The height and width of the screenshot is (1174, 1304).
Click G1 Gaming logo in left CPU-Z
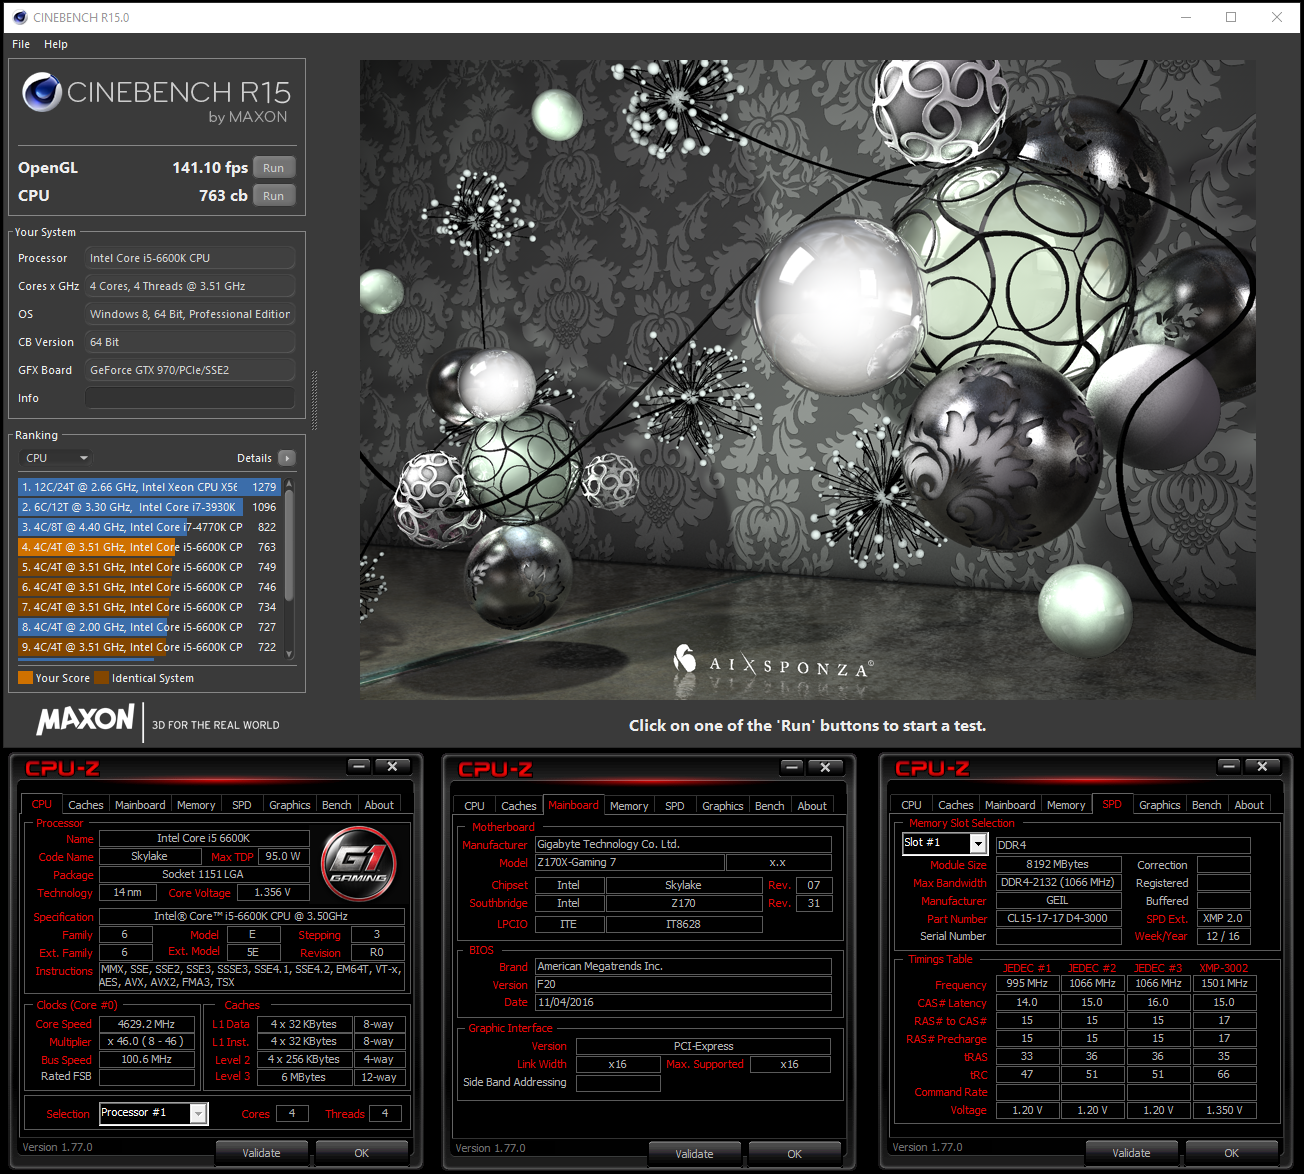359,864
